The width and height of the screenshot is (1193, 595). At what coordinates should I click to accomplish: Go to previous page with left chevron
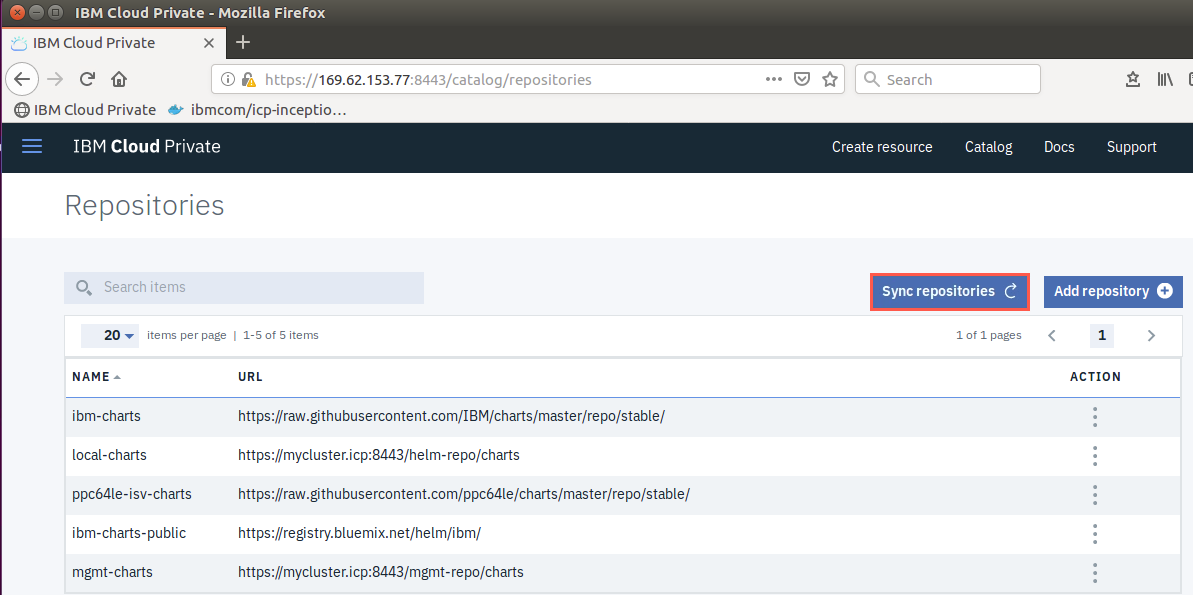pyautogui.click(x=1052, y=336)
